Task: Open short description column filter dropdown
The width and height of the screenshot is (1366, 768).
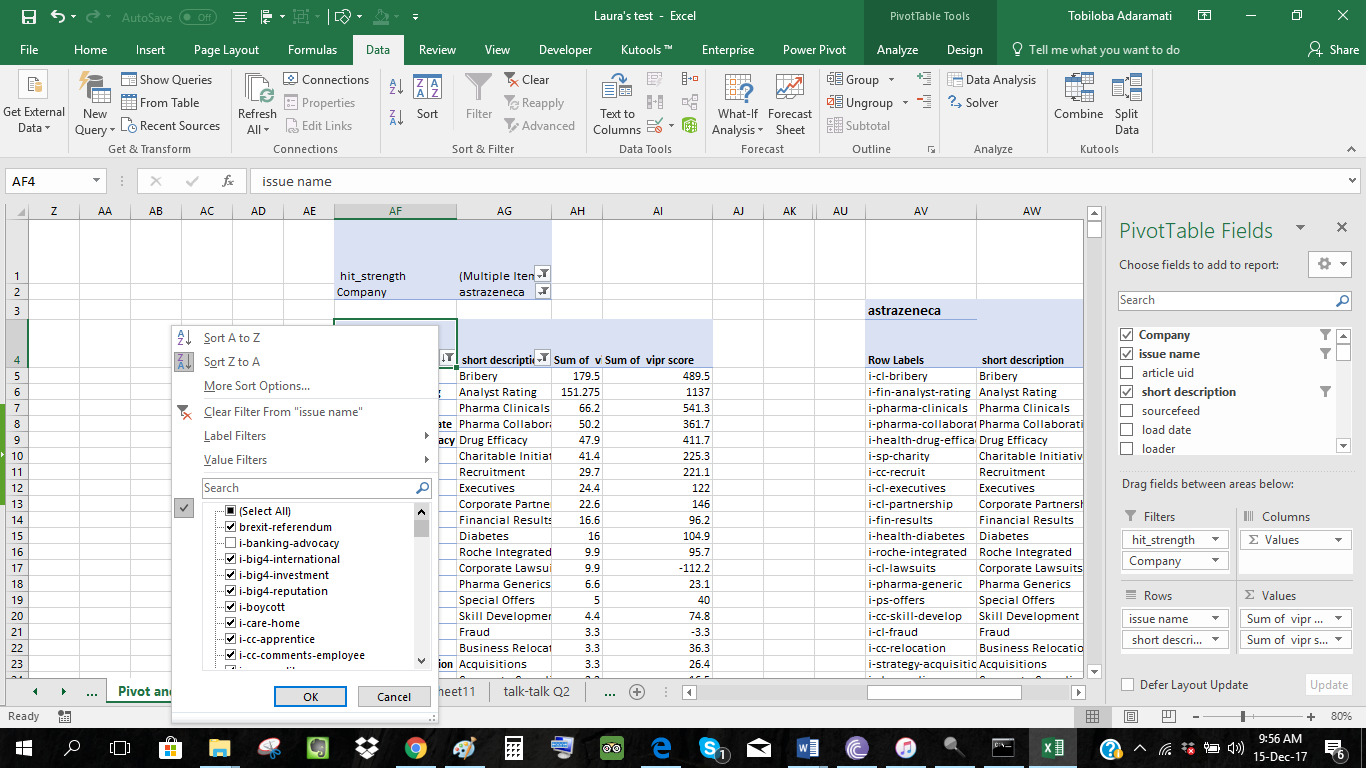Action: (x=543, y=358)
